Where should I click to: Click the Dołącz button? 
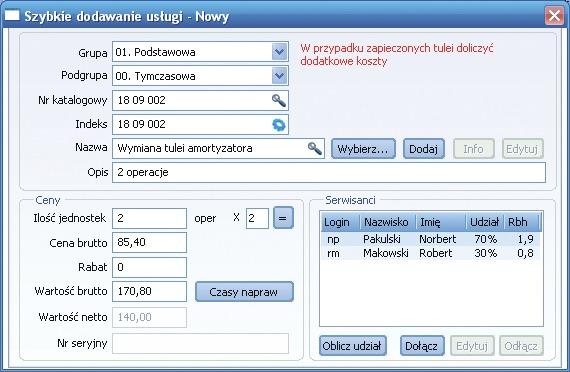422,346
